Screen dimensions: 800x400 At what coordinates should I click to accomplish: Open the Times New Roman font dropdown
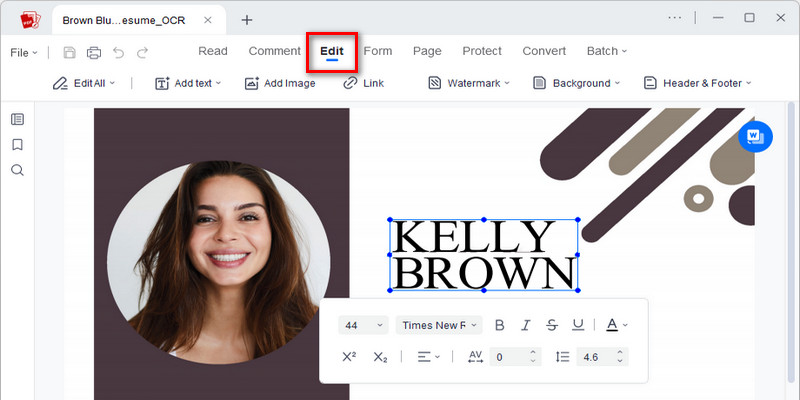(439, 325)
